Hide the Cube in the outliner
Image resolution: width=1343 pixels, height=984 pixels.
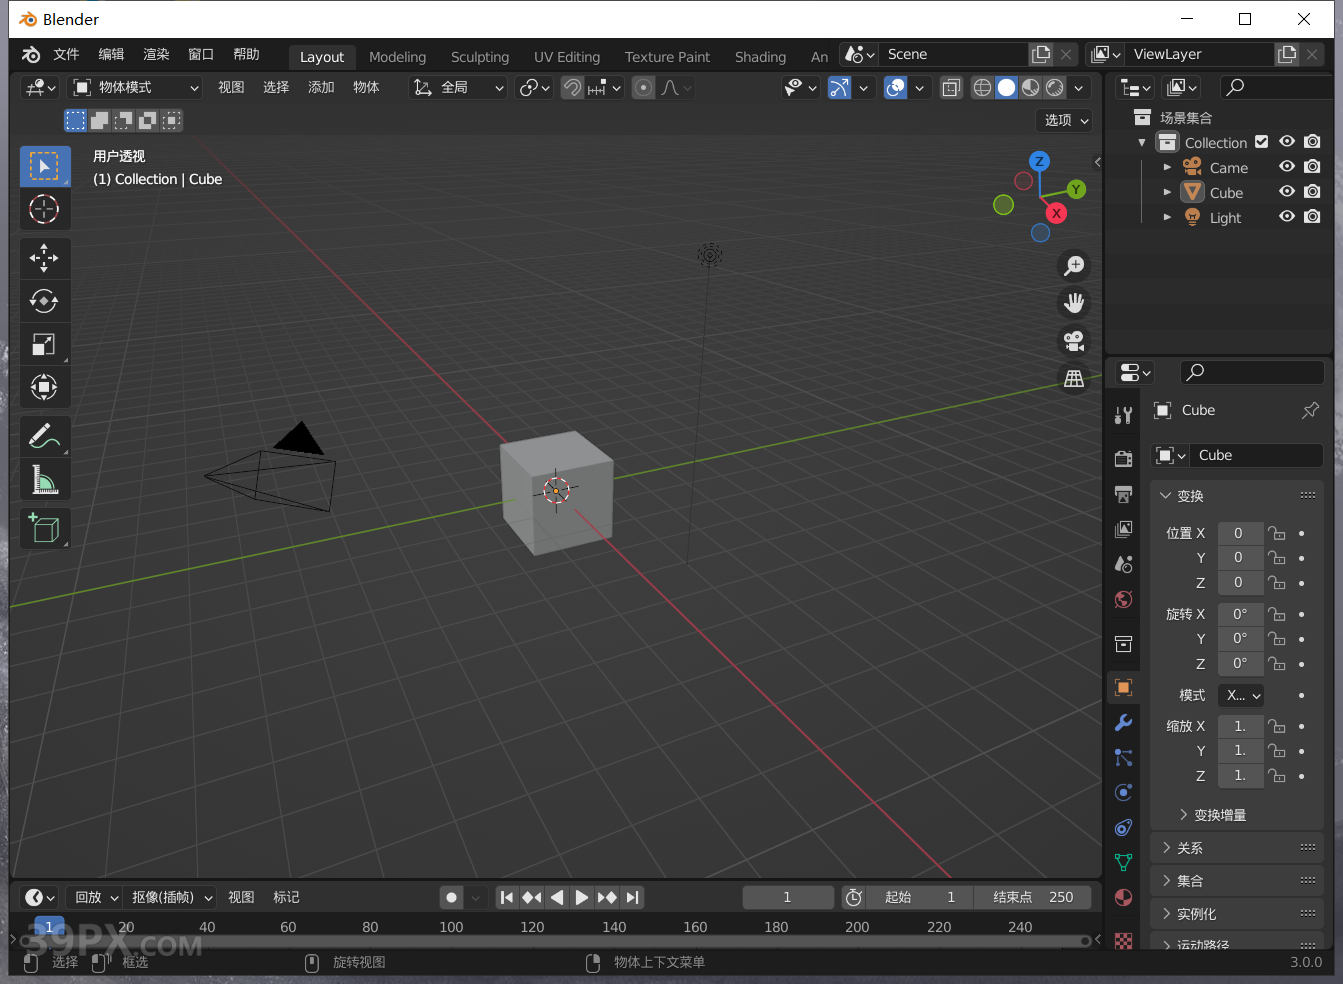point(1287,192)
